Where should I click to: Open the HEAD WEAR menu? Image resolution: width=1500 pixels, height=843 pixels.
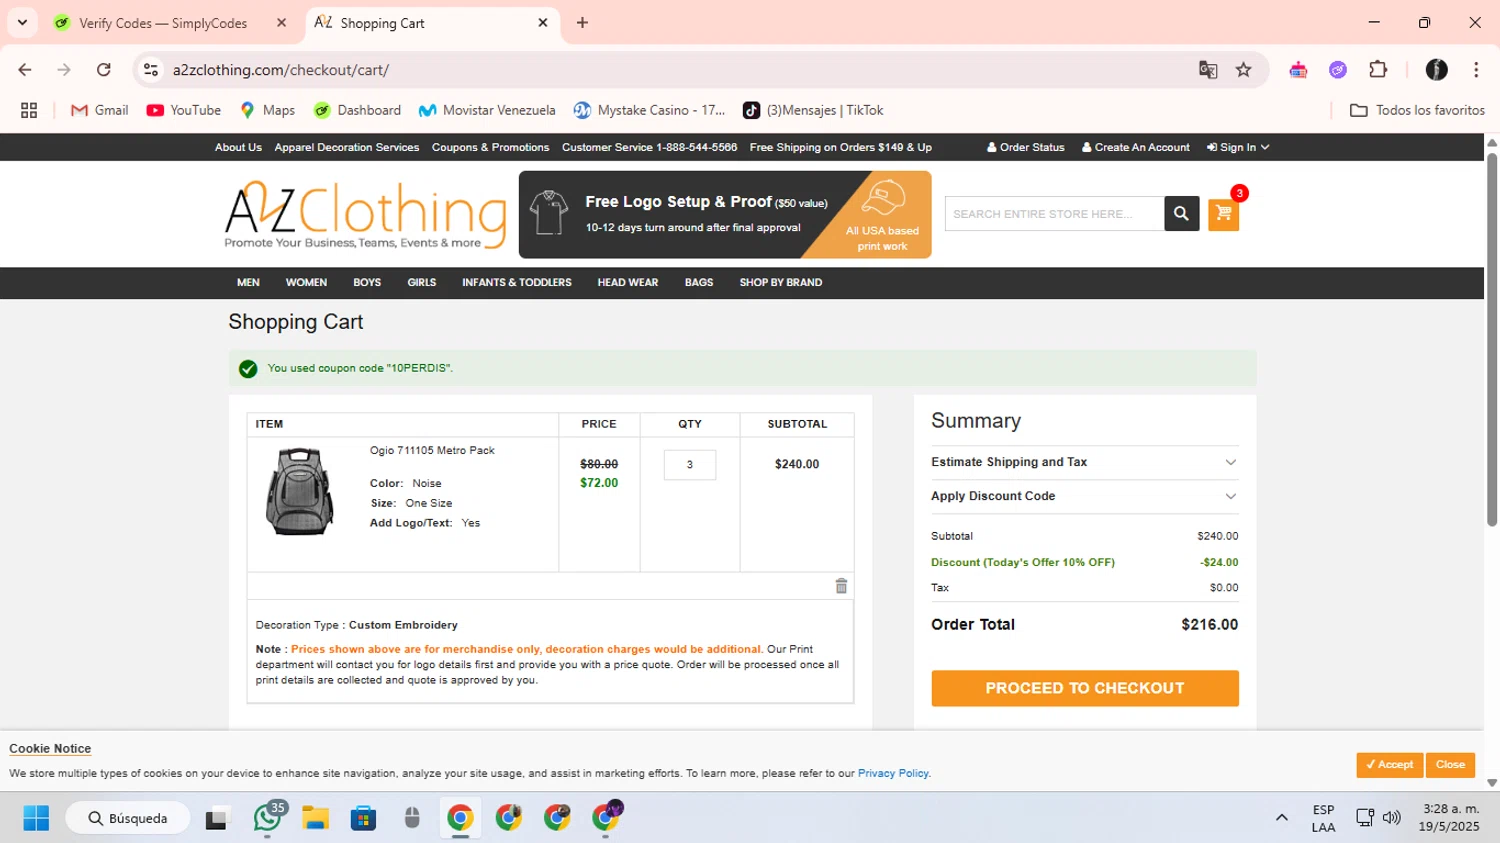click(628, 283)
